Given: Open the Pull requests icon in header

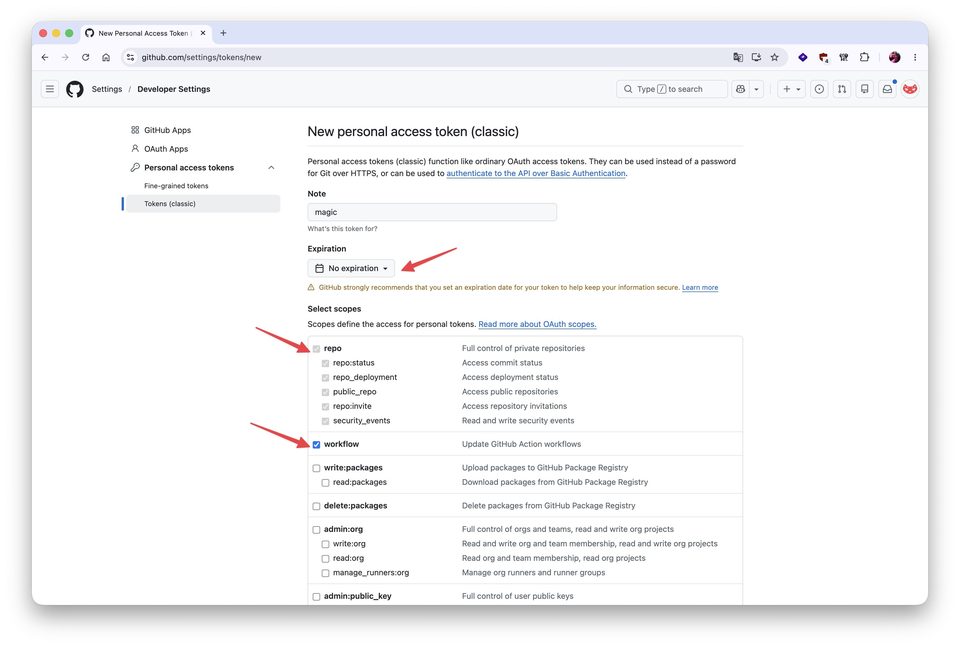Looking at the screenshot, I should [842, 89].
